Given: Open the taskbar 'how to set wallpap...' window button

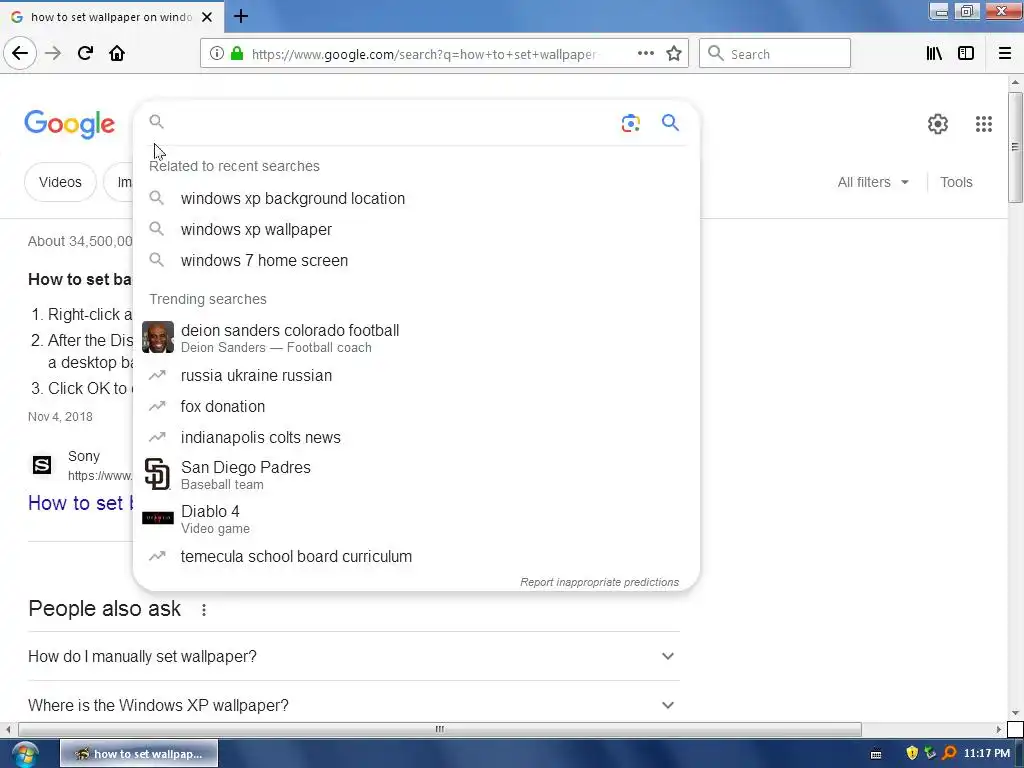Looking at the screenshot, I should (x=139, y=754).
